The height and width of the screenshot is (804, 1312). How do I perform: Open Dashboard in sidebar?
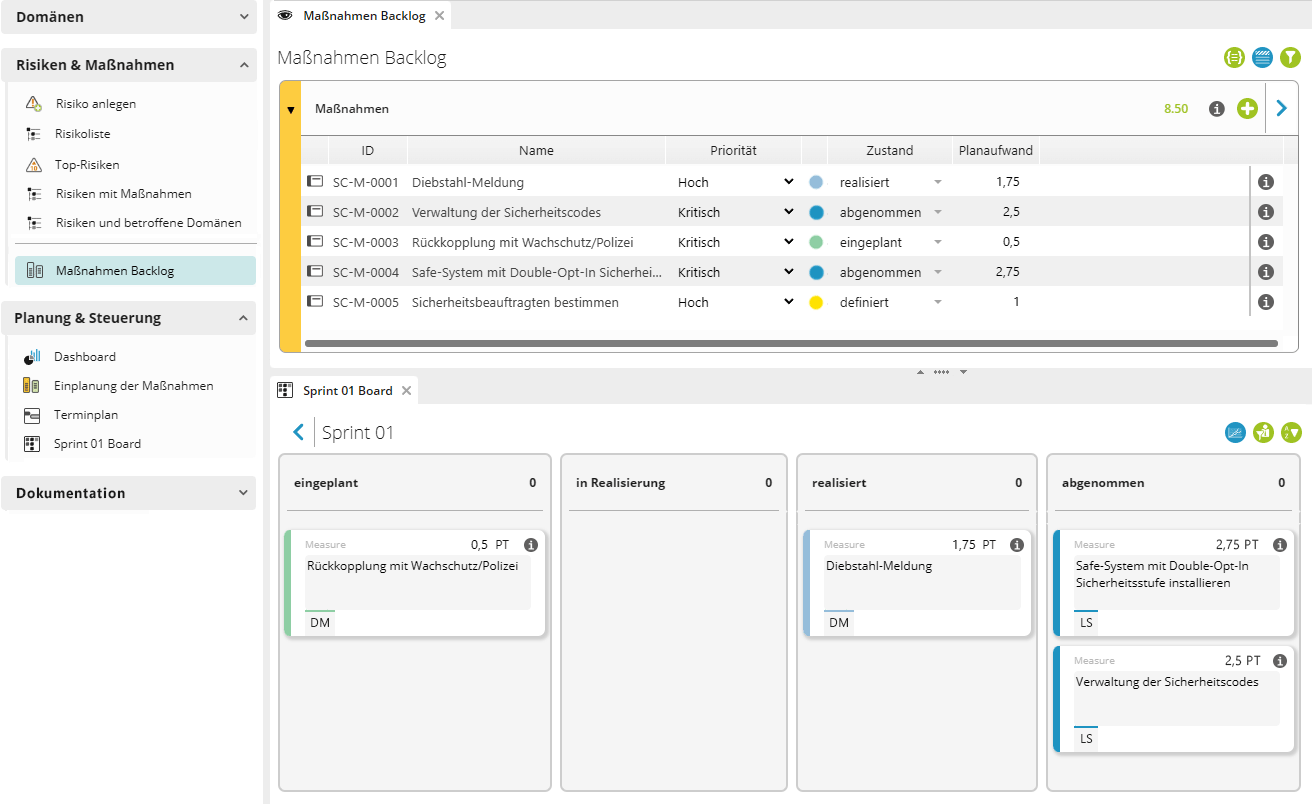pyautogui.click(x=85, y=356)
